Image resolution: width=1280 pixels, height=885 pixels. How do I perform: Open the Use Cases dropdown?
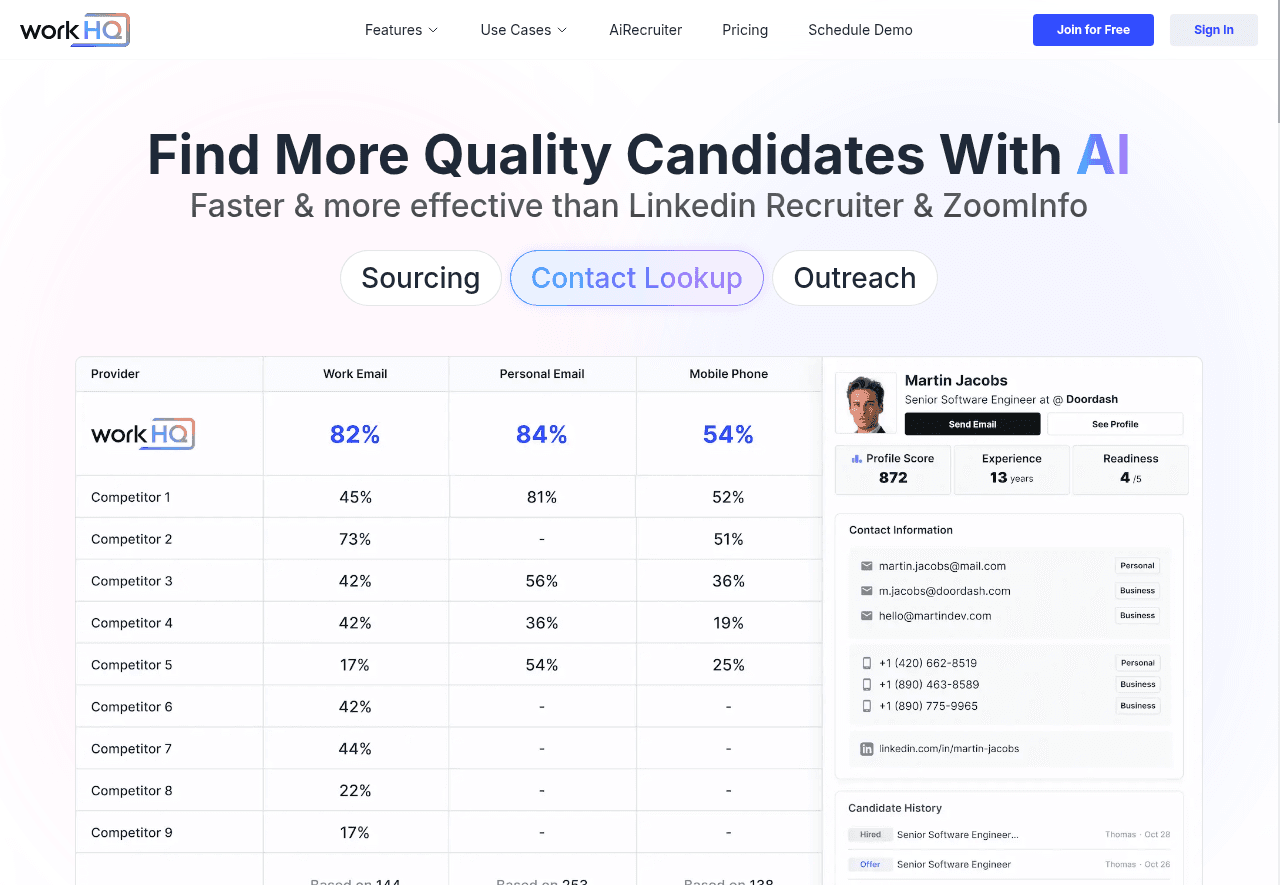[x=523, y=30]
